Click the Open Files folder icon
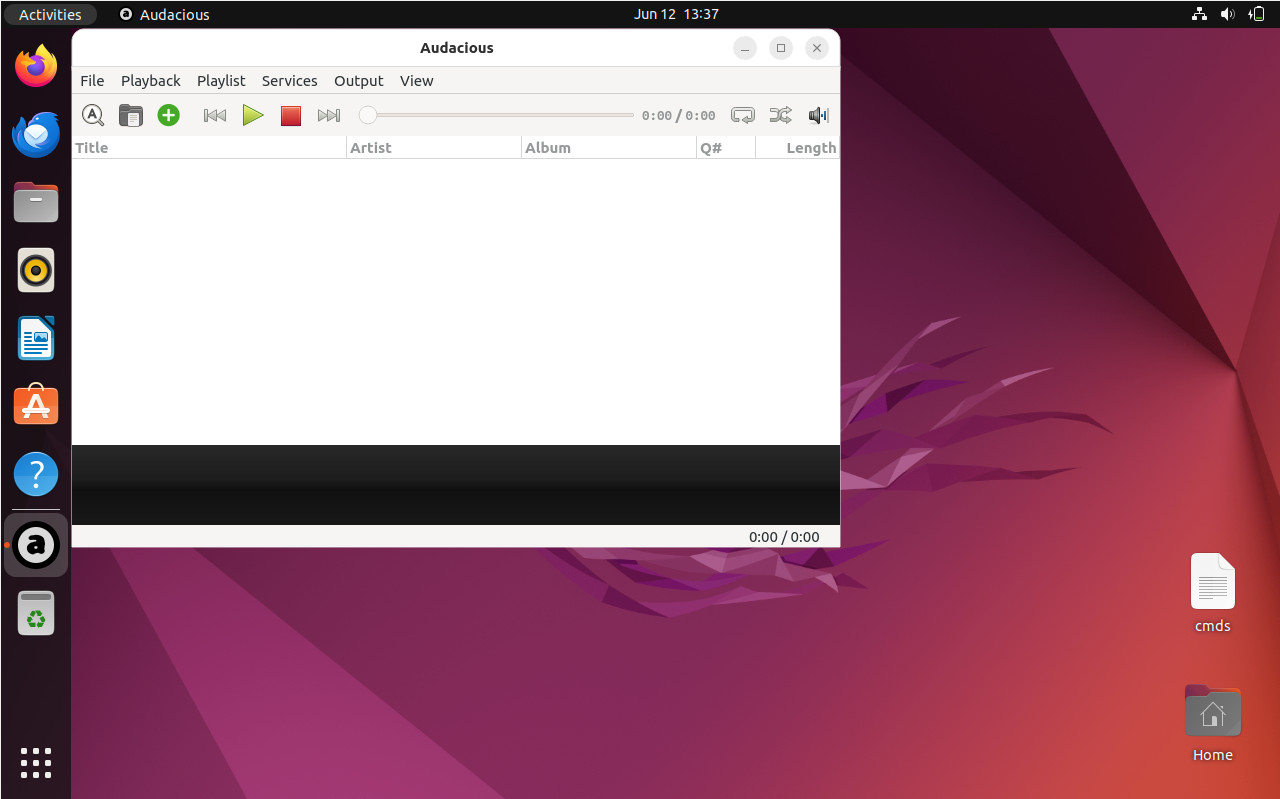This screenshot has width=1280, height=799. (x=131, y=115)
